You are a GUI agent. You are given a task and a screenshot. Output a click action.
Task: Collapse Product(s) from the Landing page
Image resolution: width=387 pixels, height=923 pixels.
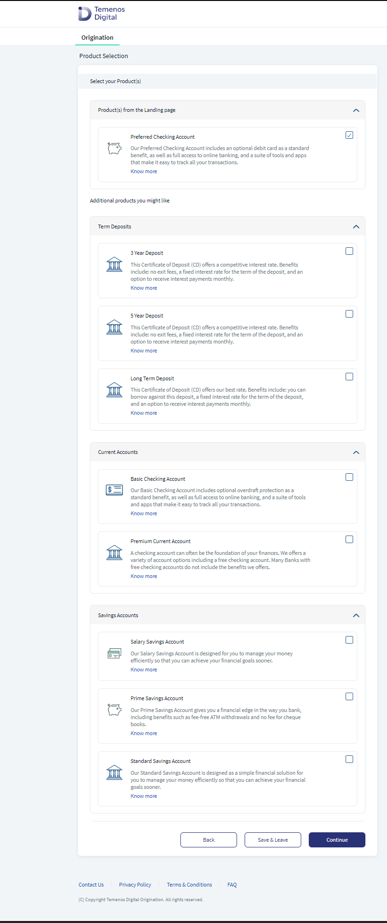click(x=355, y=110)
